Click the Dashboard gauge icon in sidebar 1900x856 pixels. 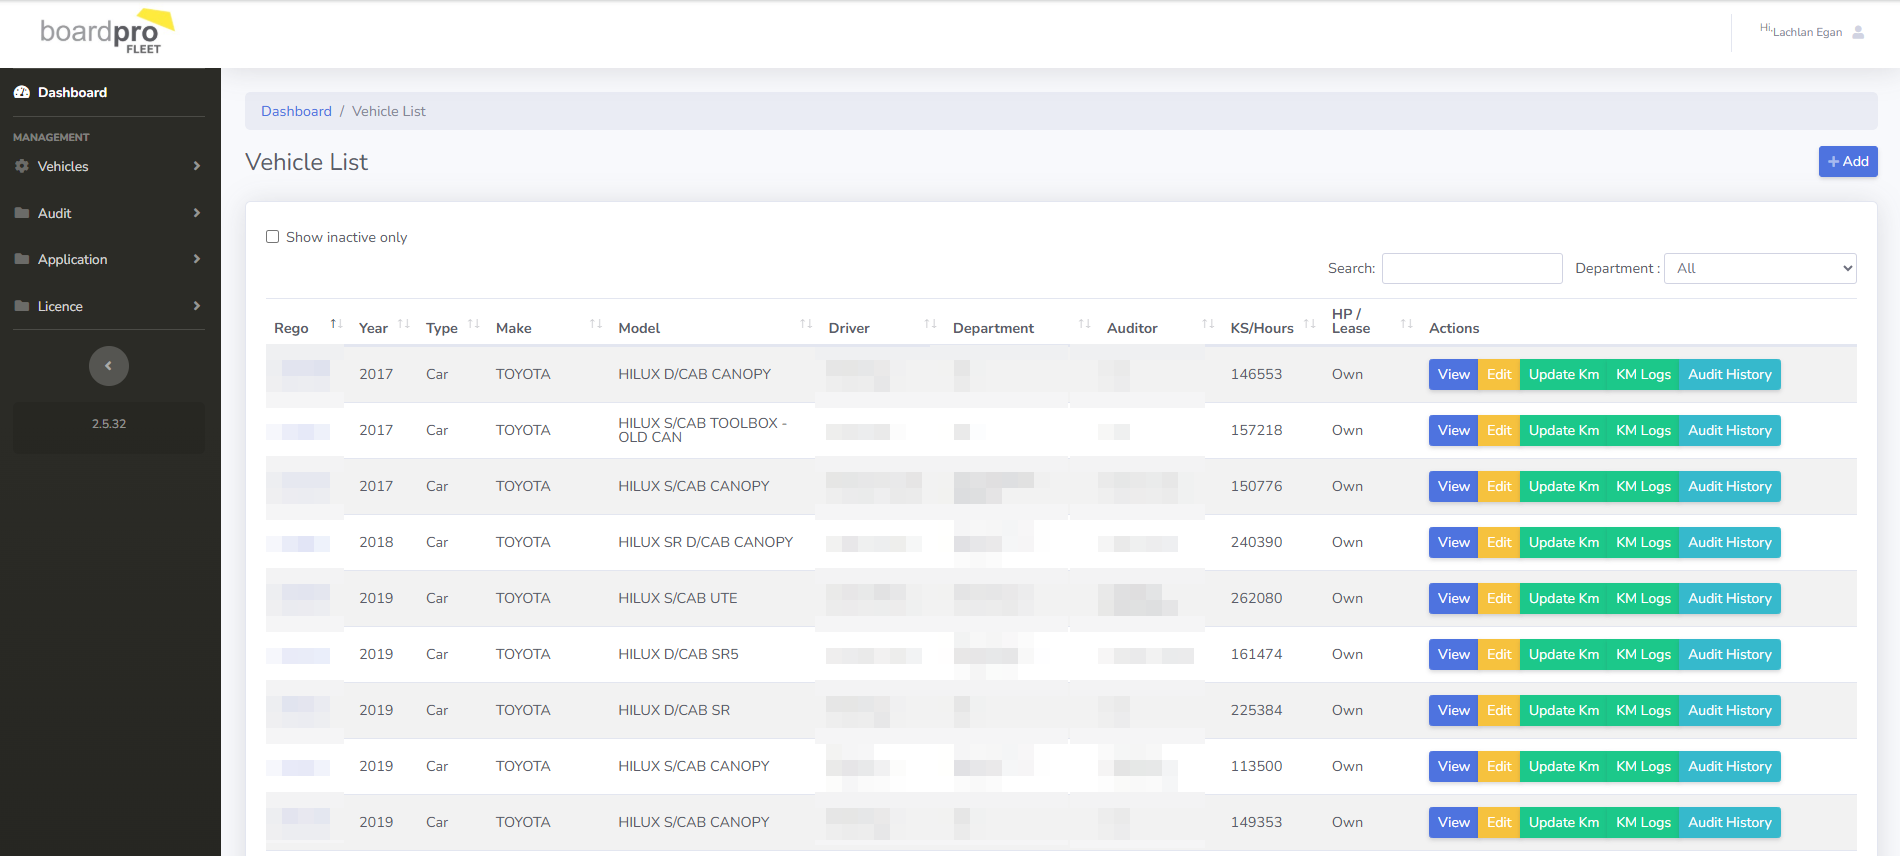(22, 92)
